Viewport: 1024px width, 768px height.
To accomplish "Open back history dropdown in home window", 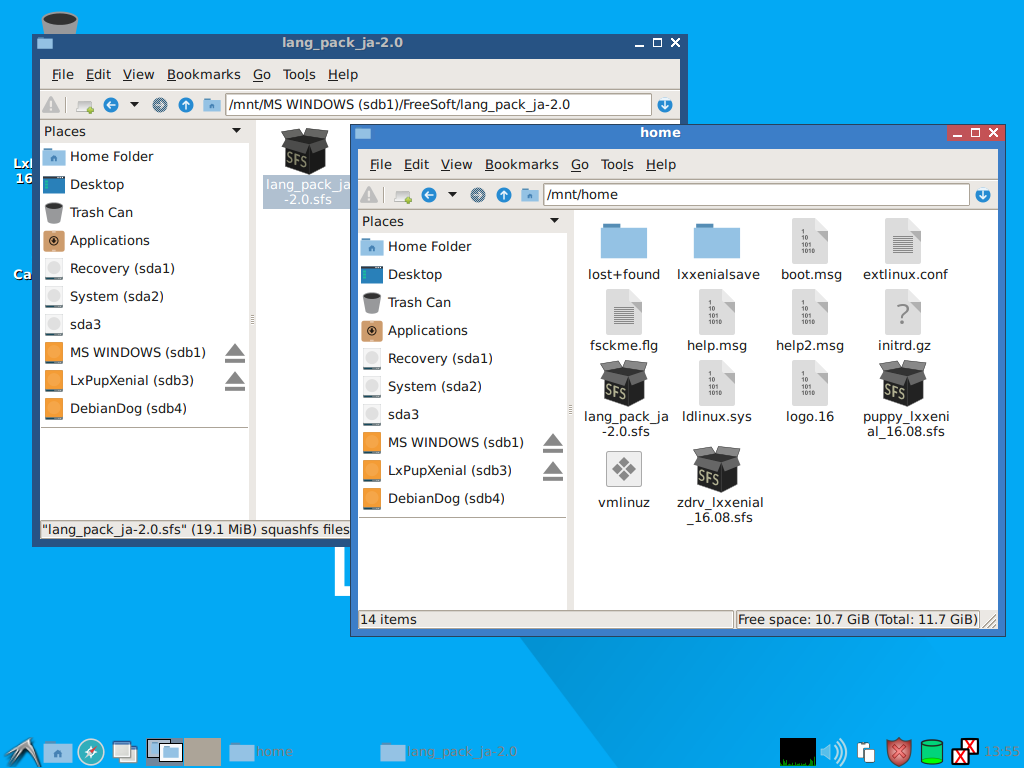I will [452, 195].
